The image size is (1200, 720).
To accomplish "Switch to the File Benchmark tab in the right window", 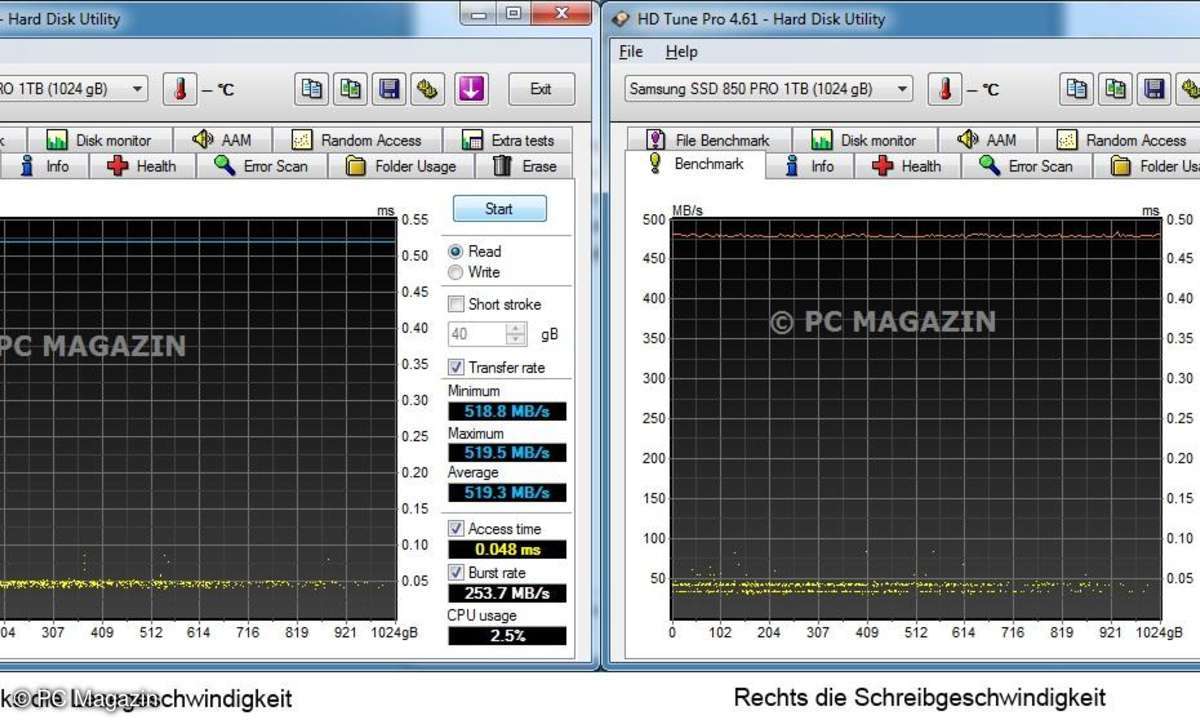I will point(709,140).
